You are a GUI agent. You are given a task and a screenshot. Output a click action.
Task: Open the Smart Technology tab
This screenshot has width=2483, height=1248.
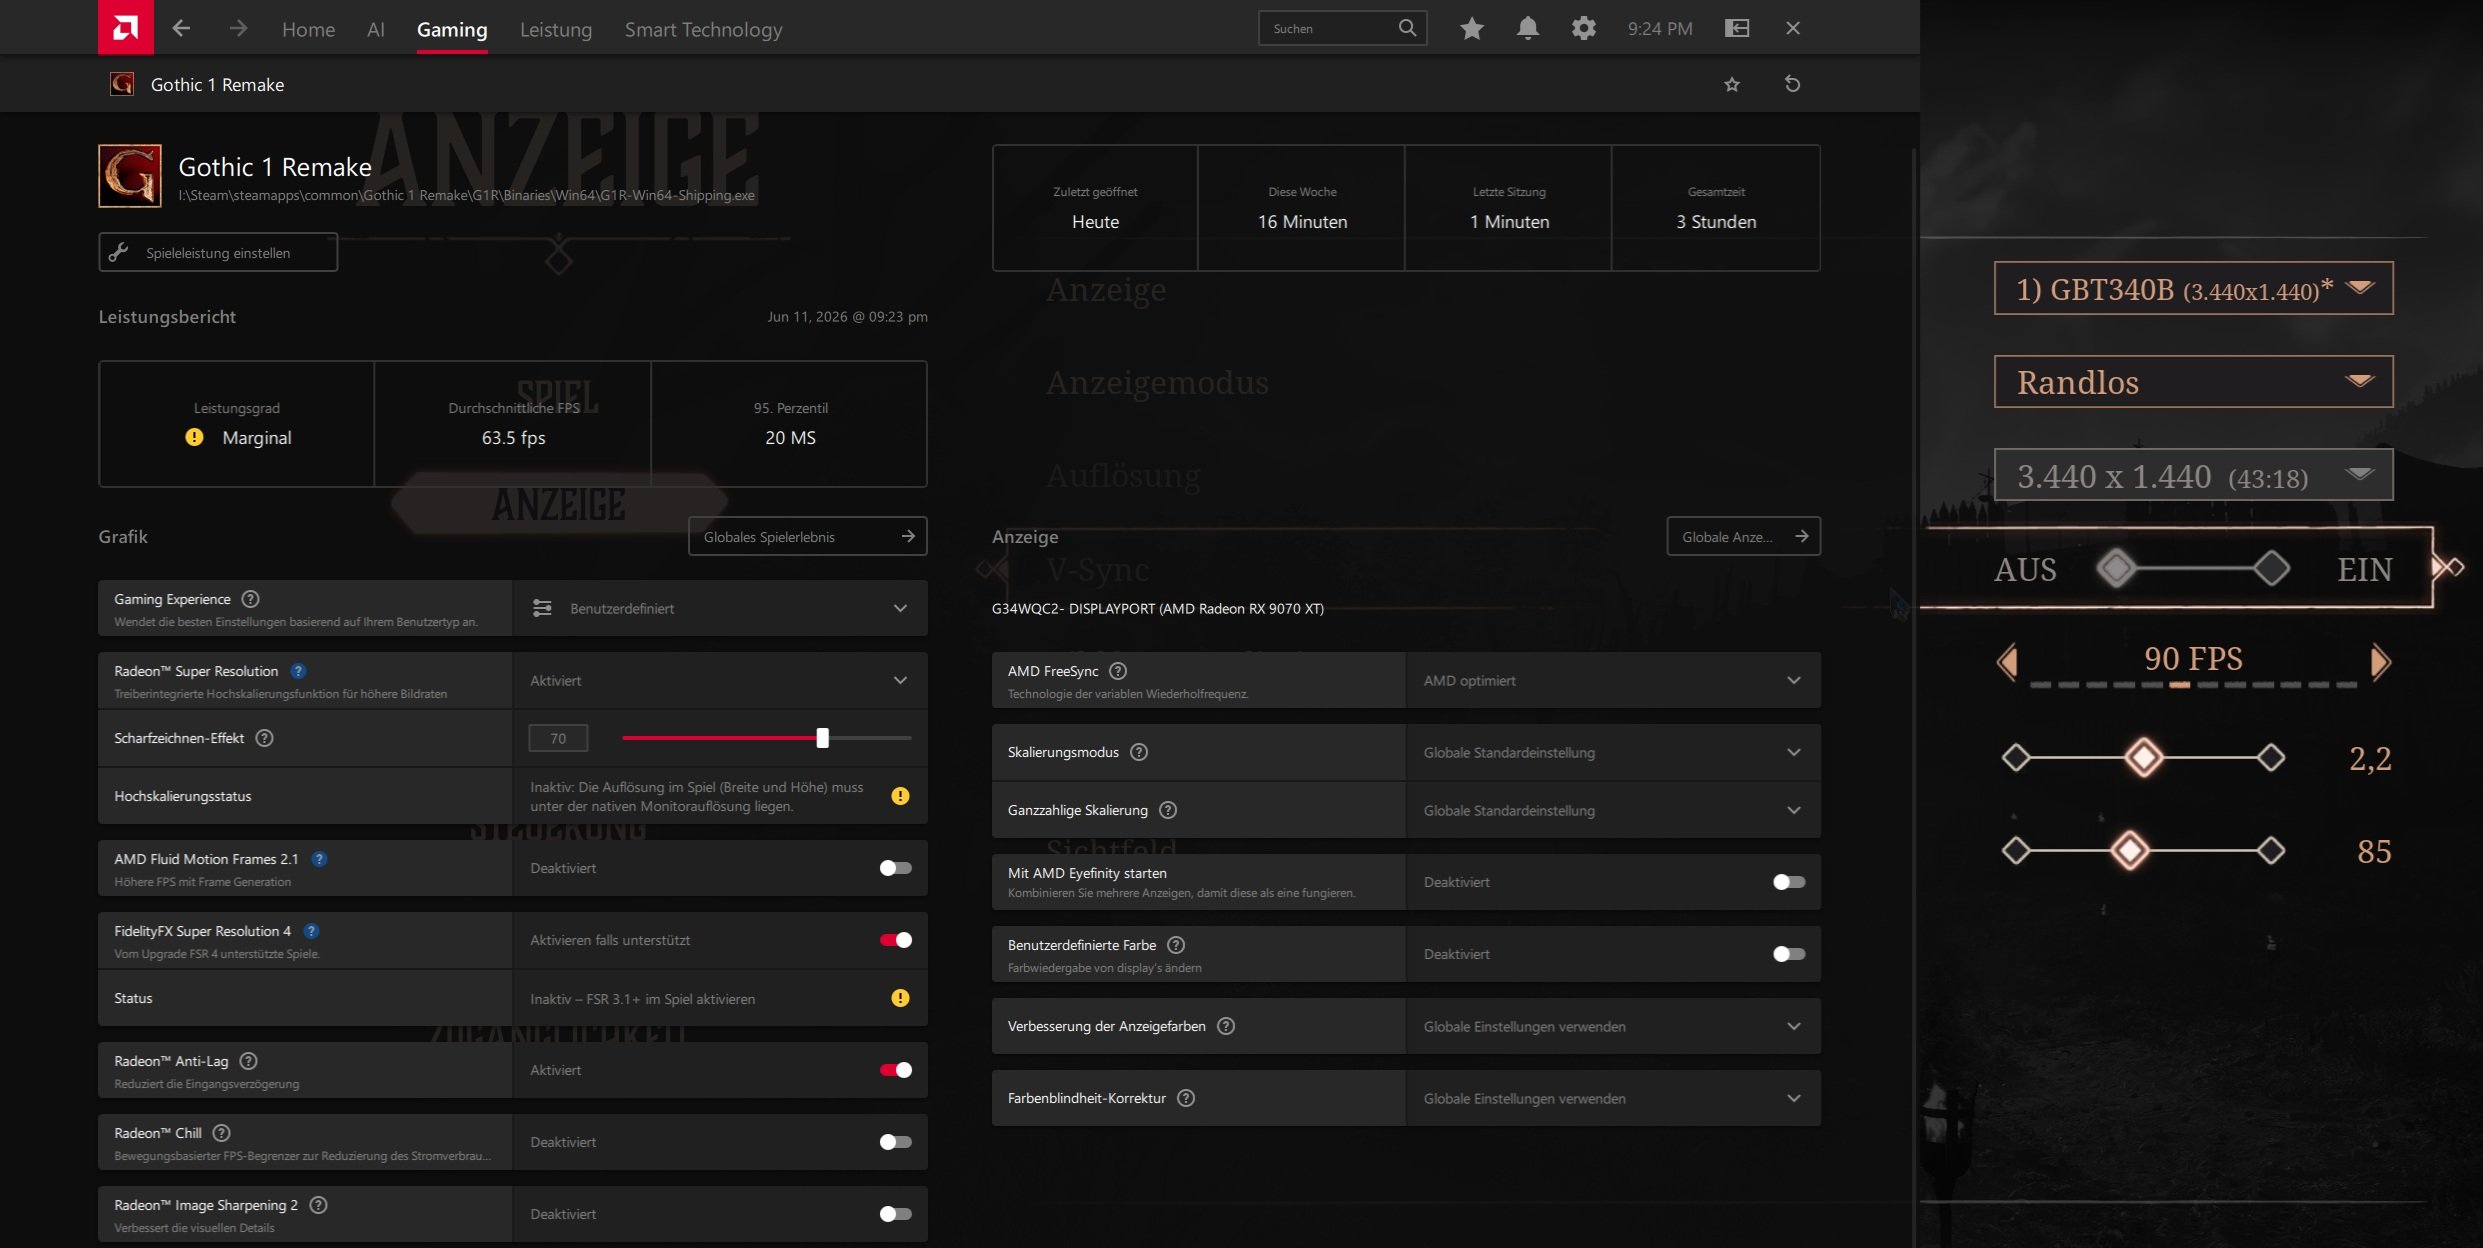pos(704,29)
